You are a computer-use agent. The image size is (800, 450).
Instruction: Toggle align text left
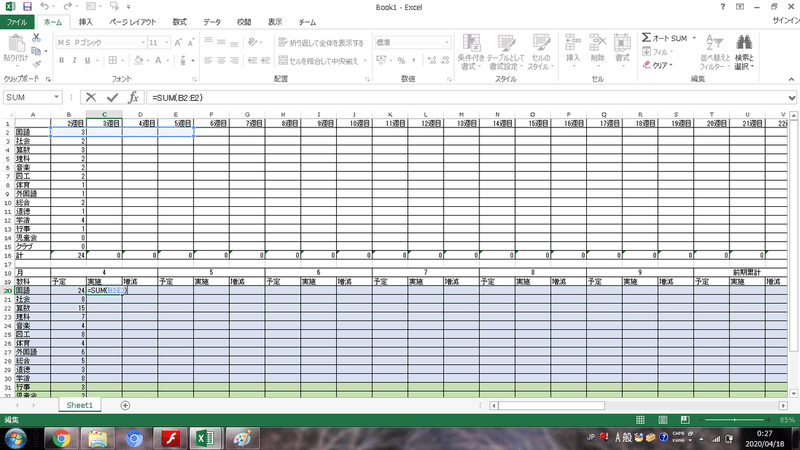pyautogui.click(x=208, y=61)
